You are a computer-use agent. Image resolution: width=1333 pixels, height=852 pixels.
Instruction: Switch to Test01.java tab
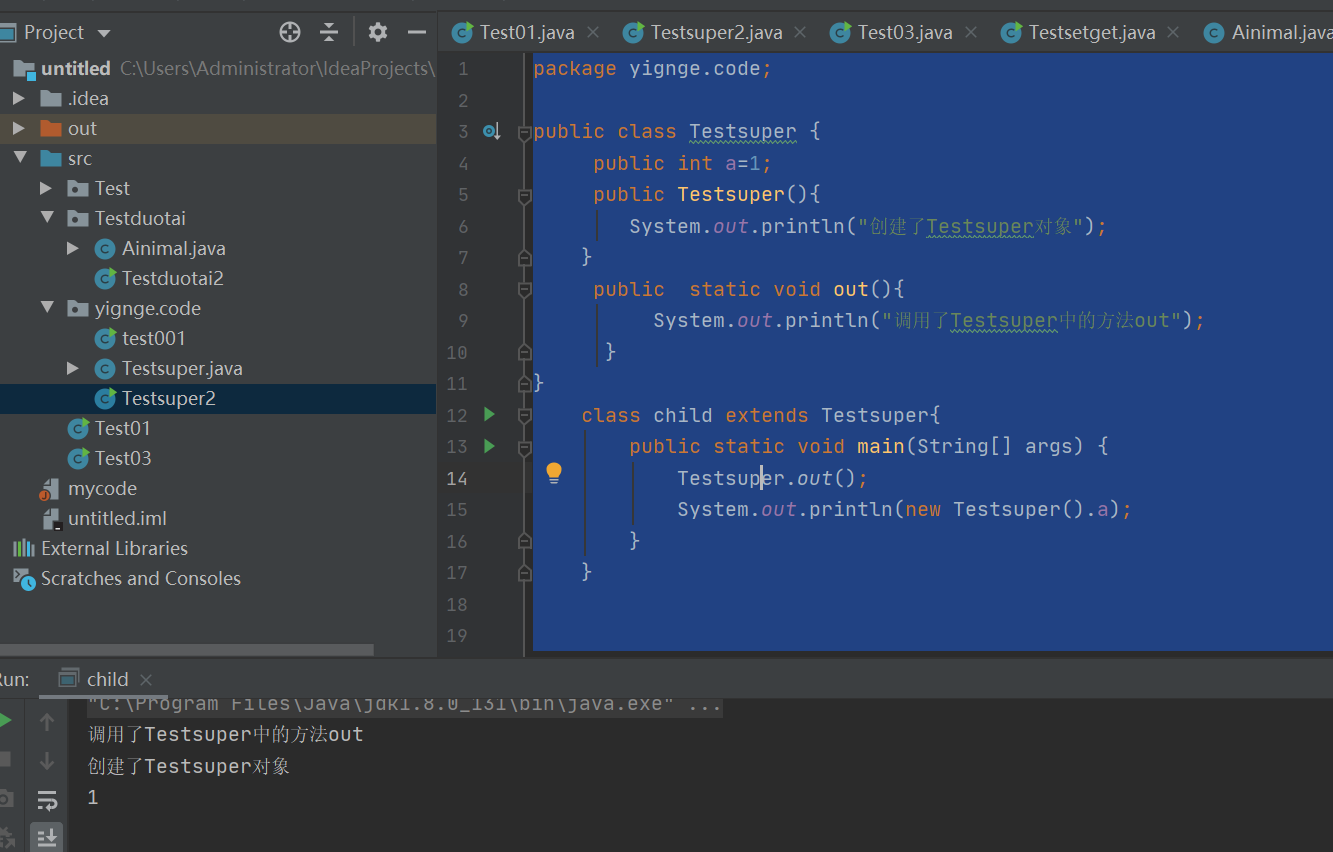526,32
